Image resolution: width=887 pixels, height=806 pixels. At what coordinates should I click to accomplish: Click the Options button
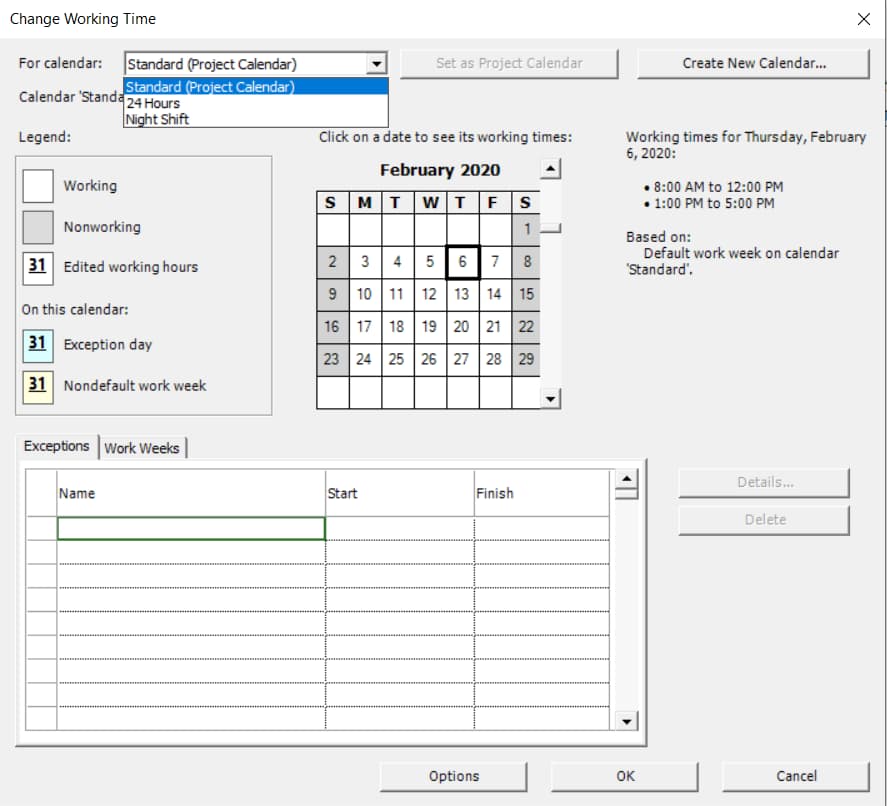click(453, 776)
